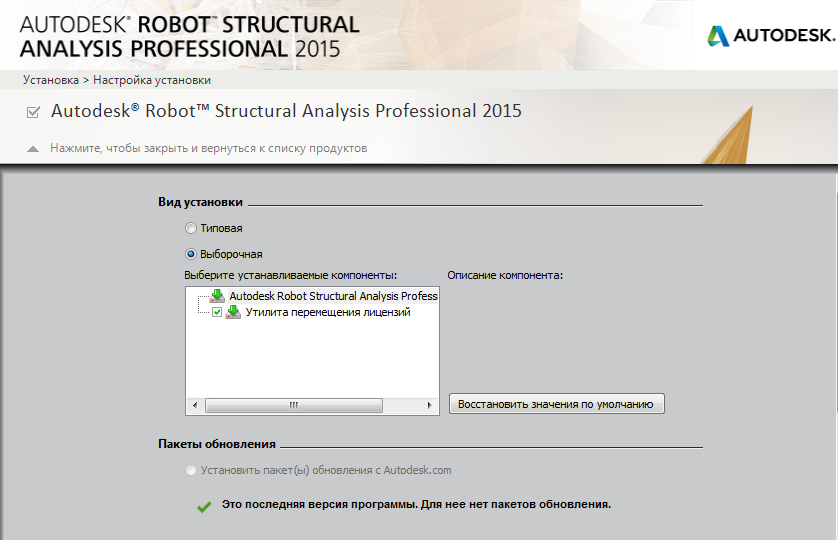Select Autodesk Robot Structural Analysis tree item
The image size is (838, 540).
pos(333,297)
